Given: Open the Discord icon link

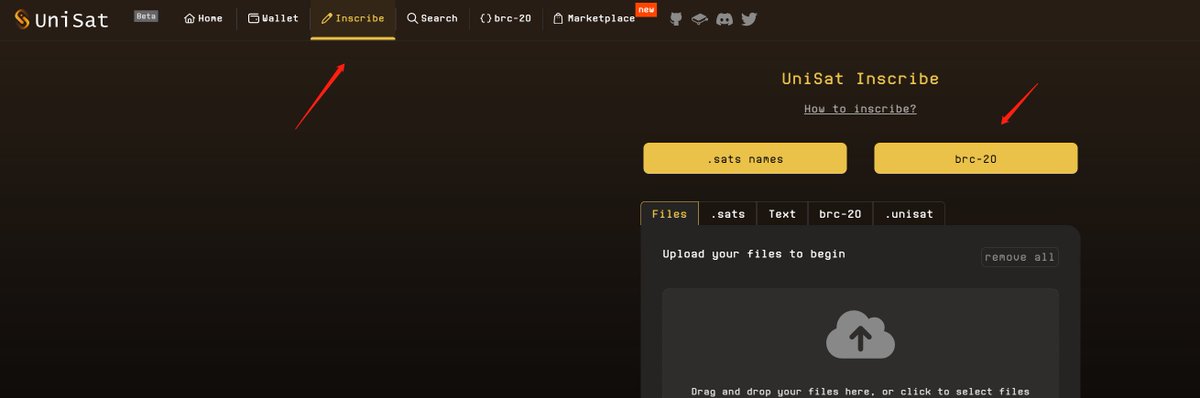Looking at the screenshot, I should pos(724,19).
